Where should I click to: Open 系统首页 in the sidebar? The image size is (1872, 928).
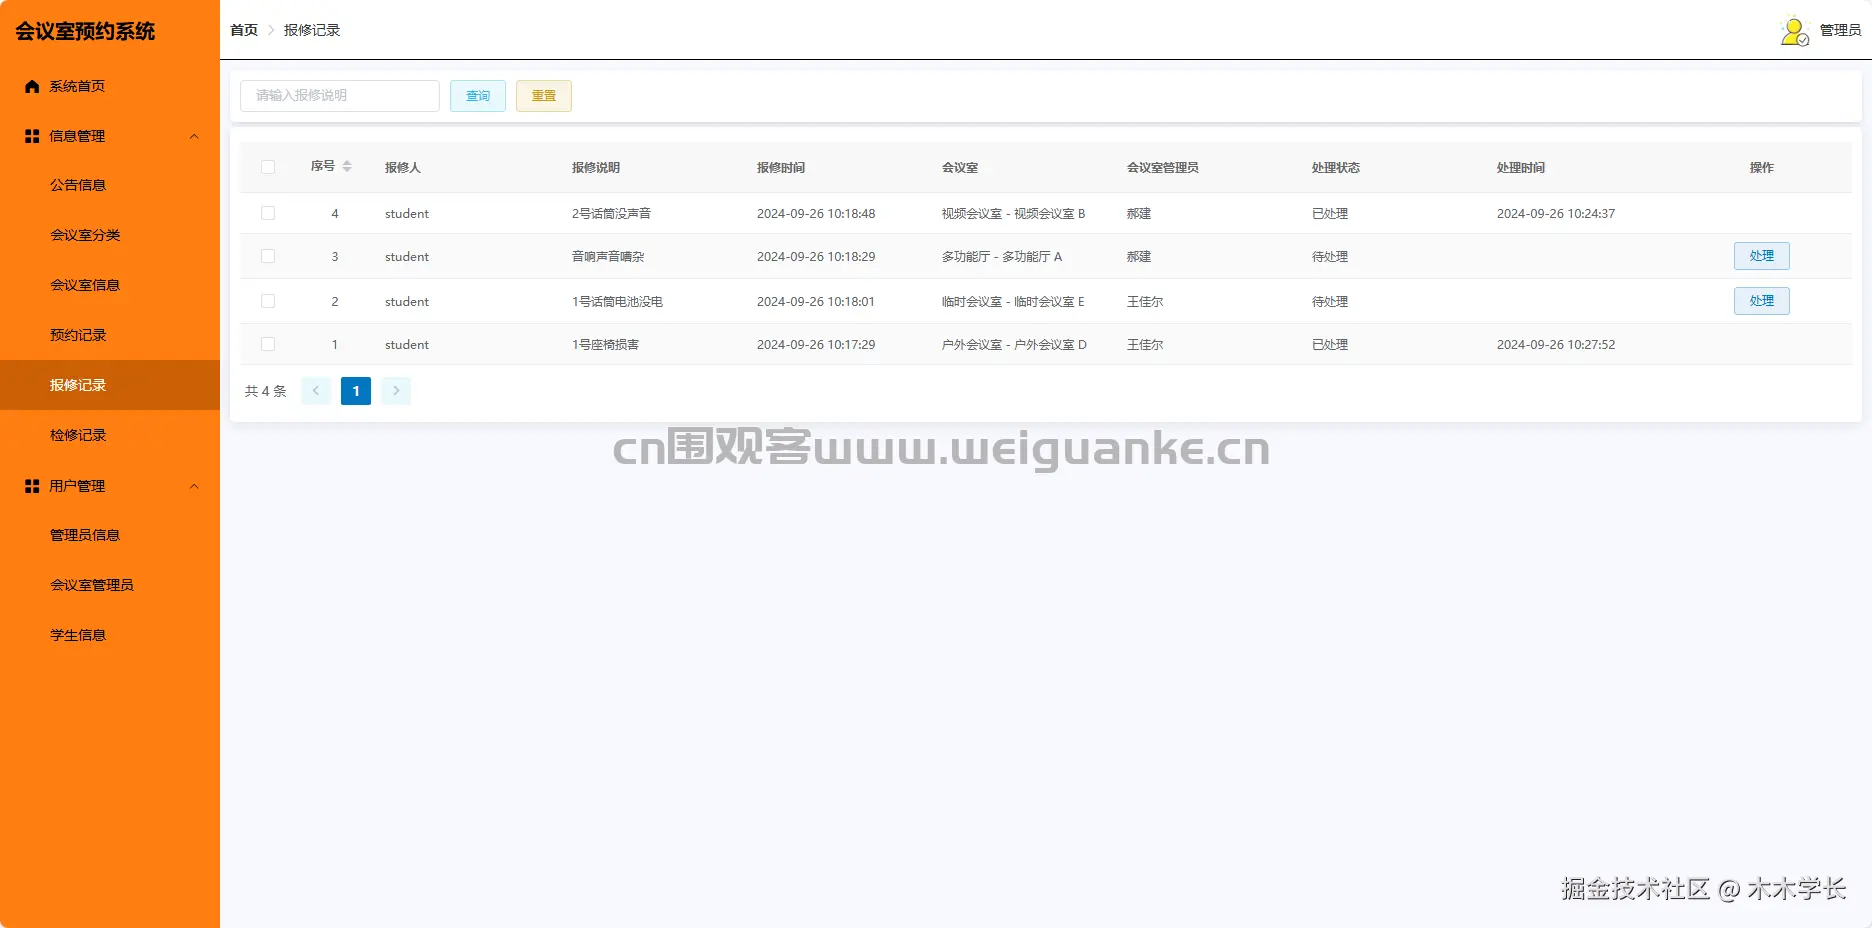[110, 86]
